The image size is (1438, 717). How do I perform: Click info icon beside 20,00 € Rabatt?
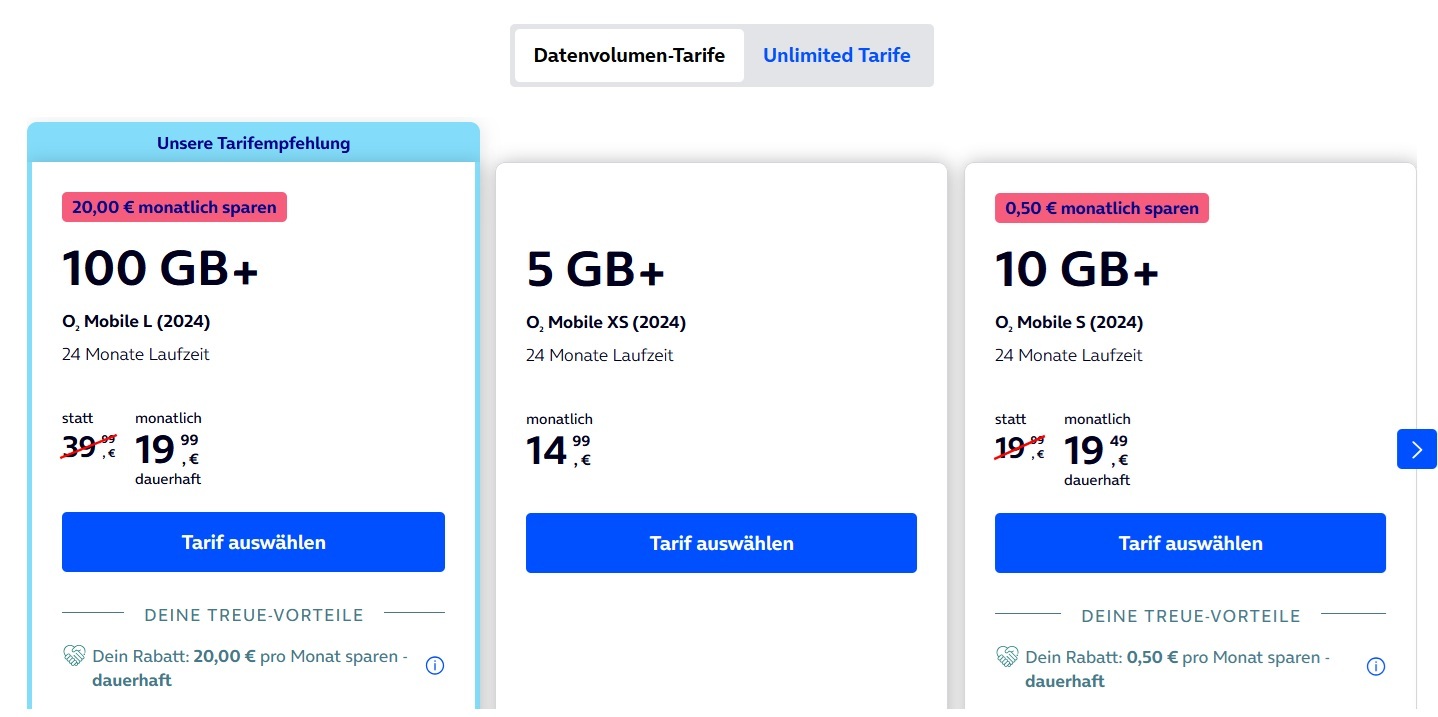(x=435, y=665)
